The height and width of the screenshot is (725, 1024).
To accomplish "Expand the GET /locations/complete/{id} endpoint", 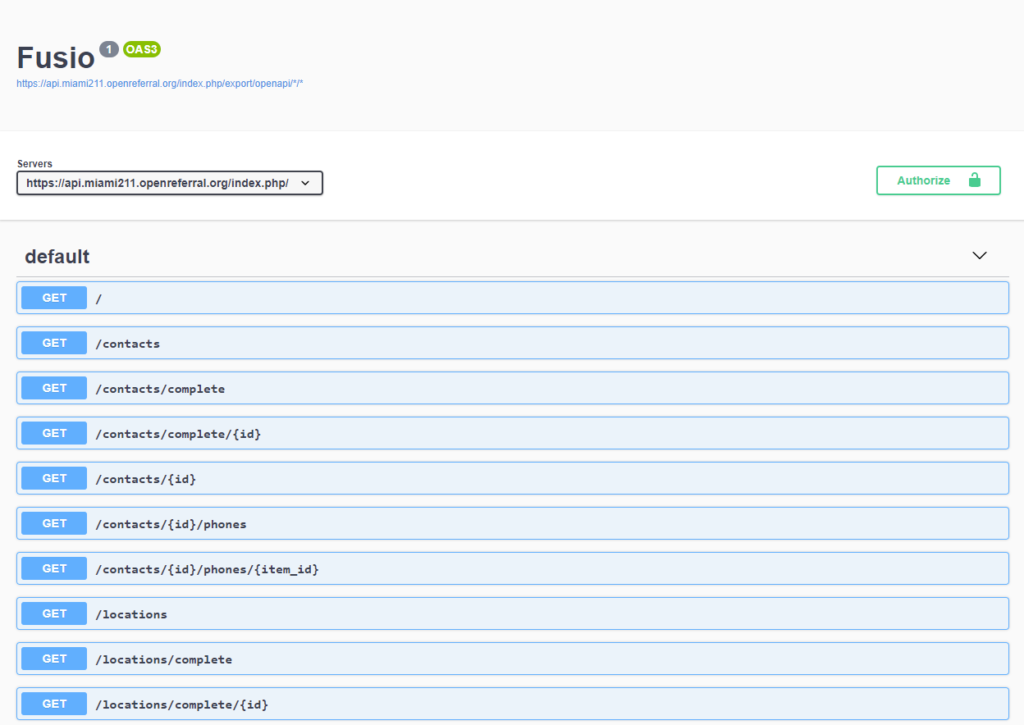I will pos(513,703).
